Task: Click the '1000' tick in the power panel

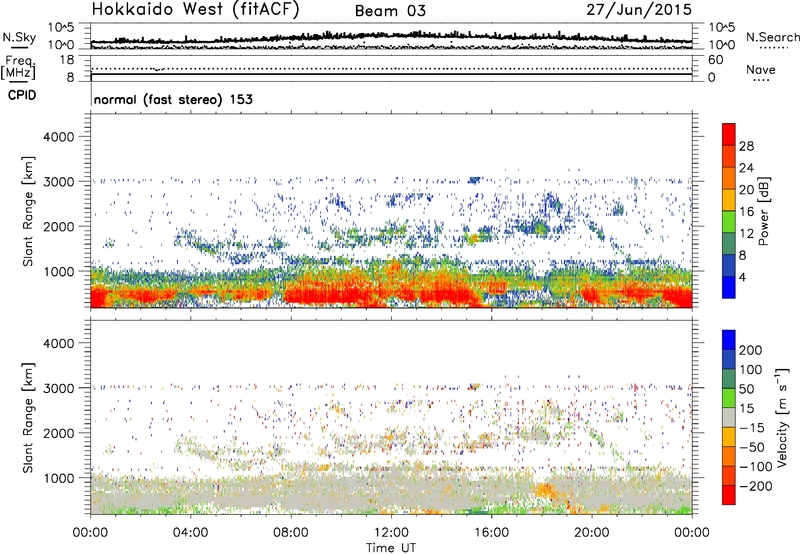Action: [x=58, y=271]
